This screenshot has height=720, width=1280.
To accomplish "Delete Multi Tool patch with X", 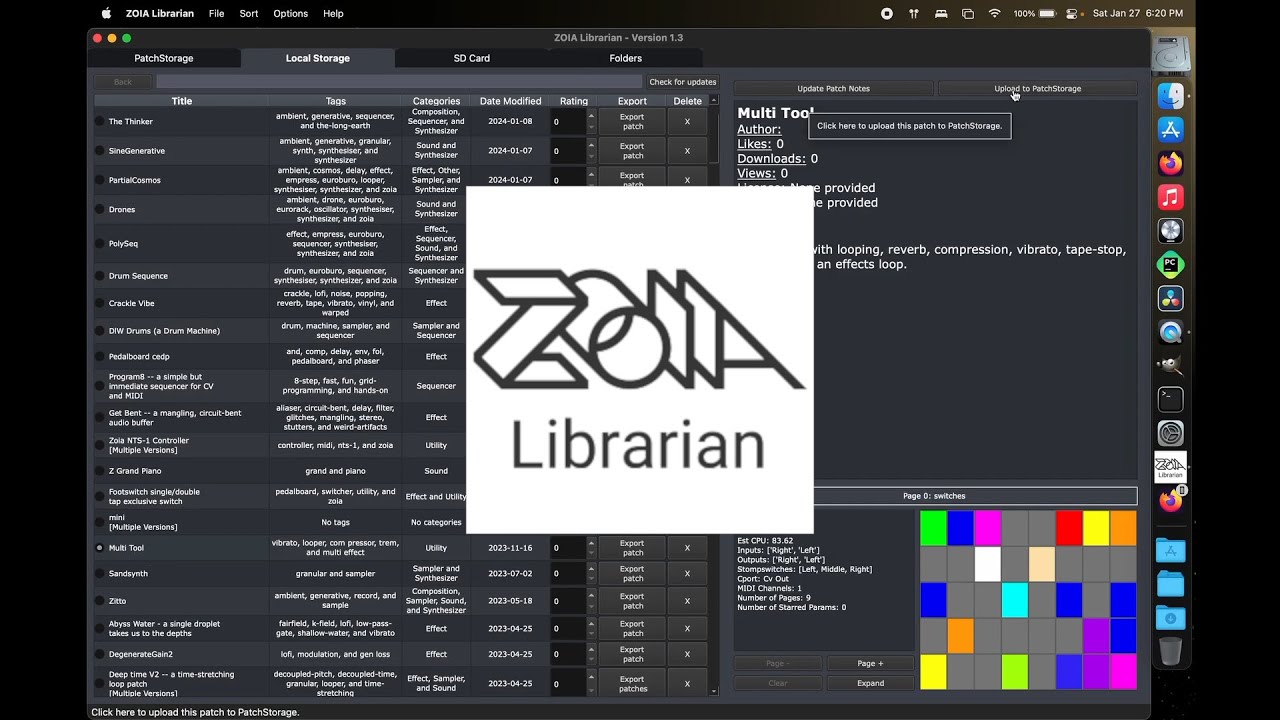I will point(687,548).
